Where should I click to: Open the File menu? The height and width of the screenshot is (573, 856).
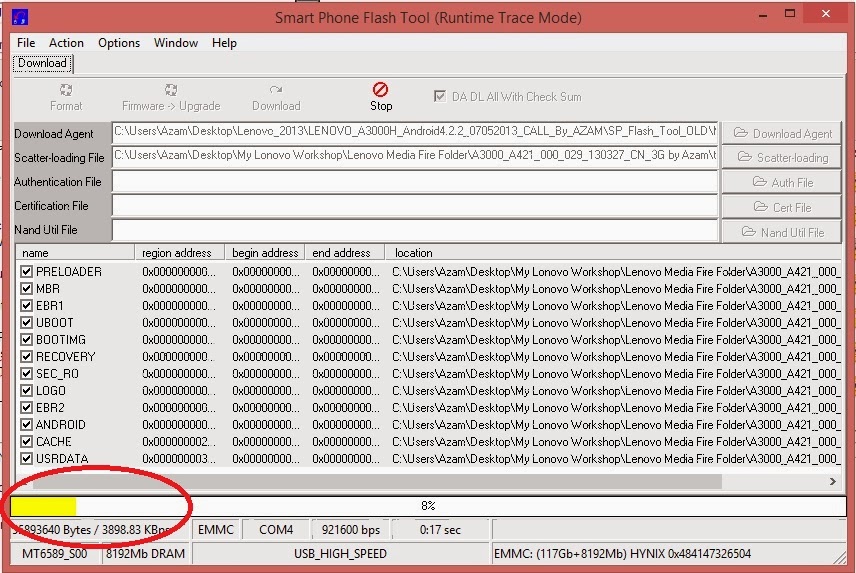pos(26,43)
